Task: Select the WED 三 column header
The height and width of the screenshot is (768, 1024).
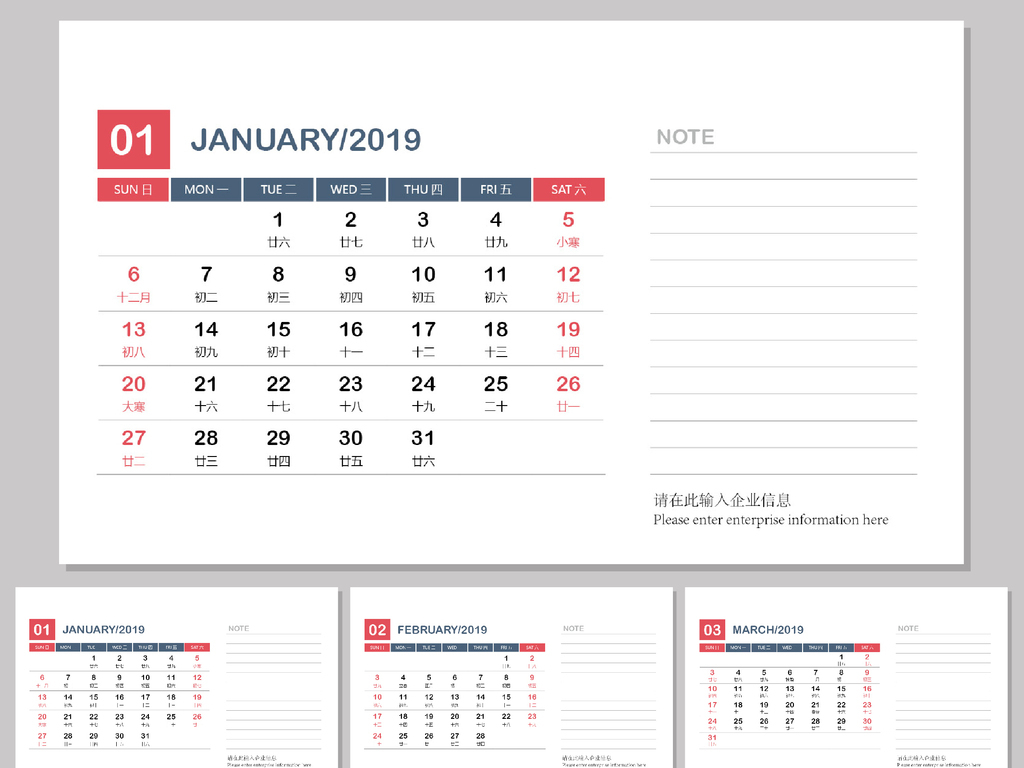Action: pyautogui.click(x=351, y=189)
